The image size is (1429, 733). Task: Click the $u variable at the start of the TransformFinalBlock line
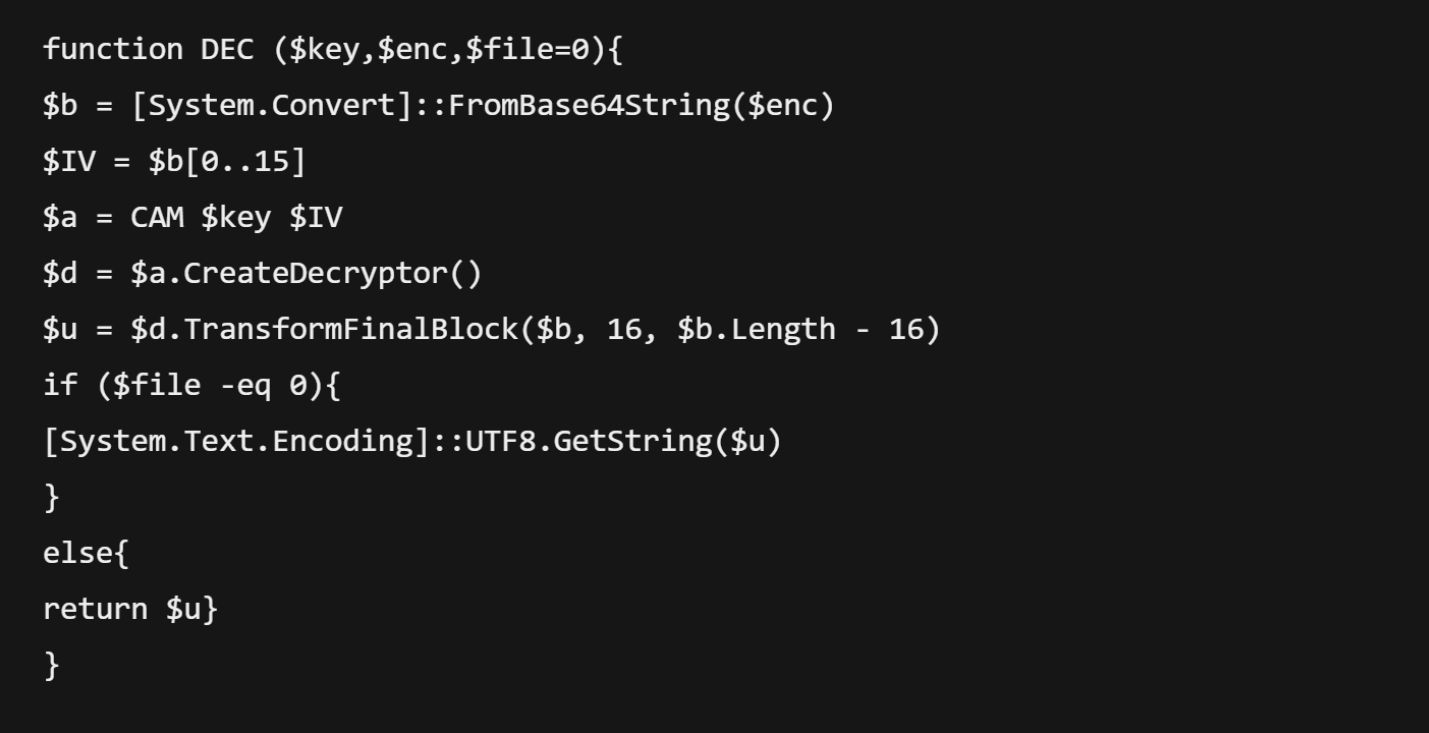pyautogui.click(x=60, y=330)
